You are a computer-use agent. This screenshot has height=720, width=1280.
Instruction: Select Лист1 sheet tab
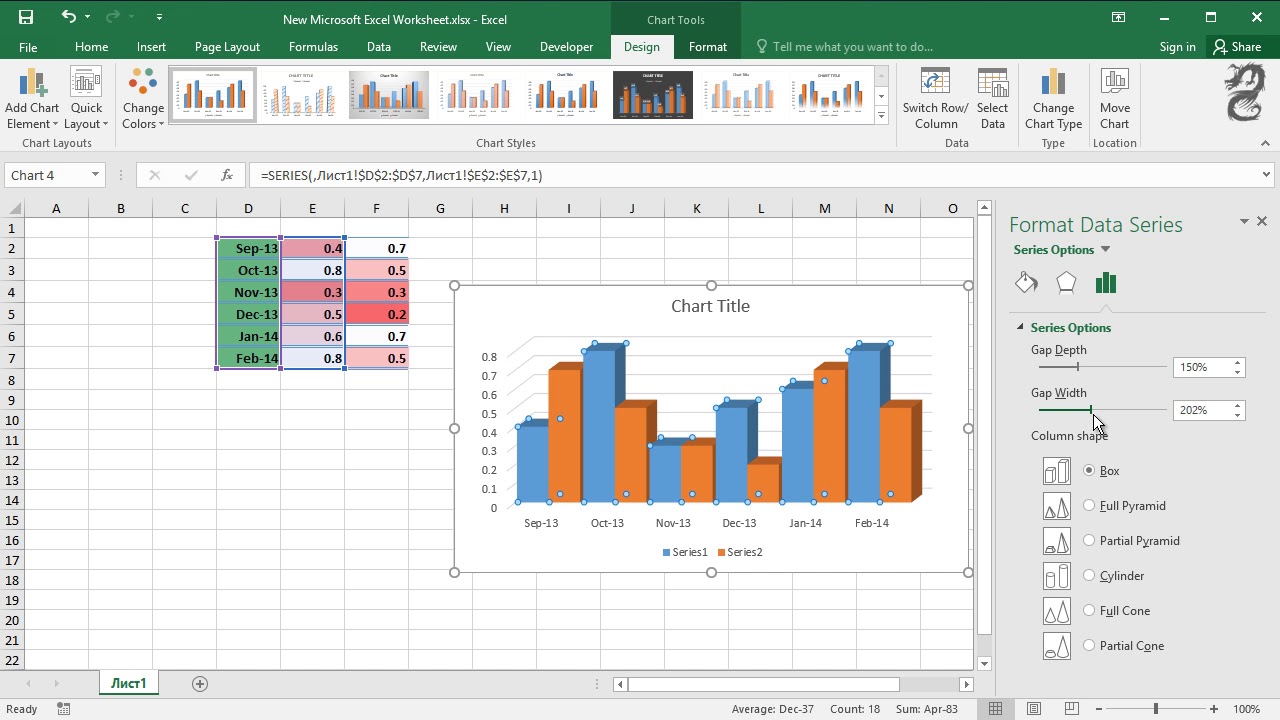pos(128,684)
